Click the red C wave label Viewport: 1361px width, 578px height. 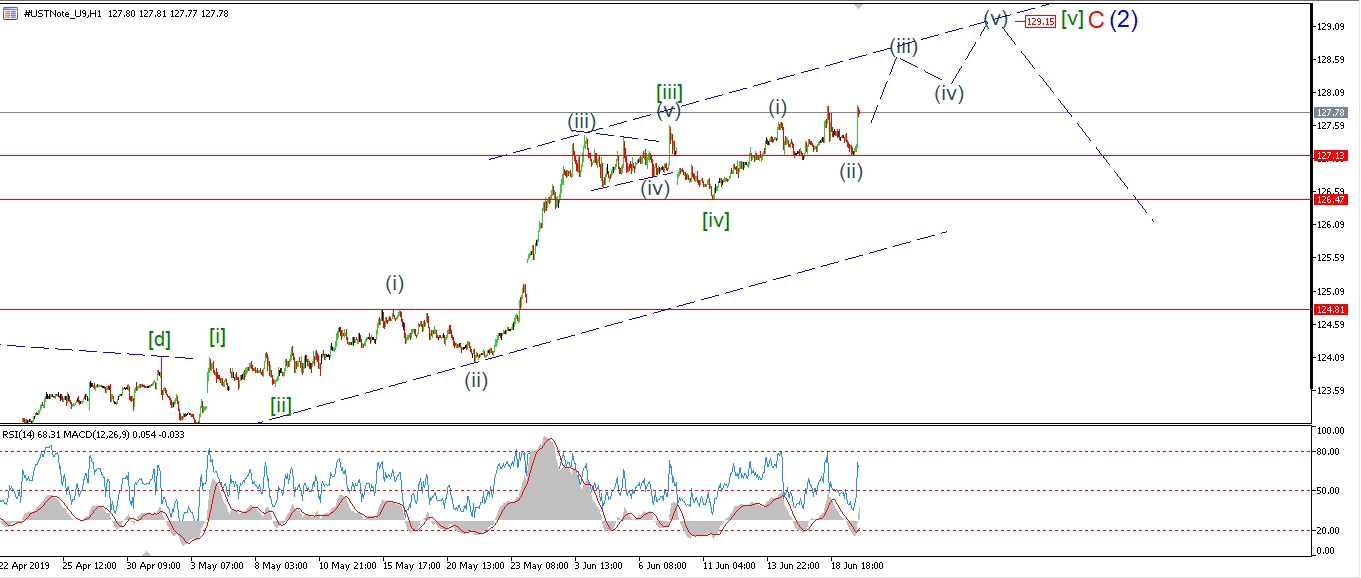(1096, 19)
